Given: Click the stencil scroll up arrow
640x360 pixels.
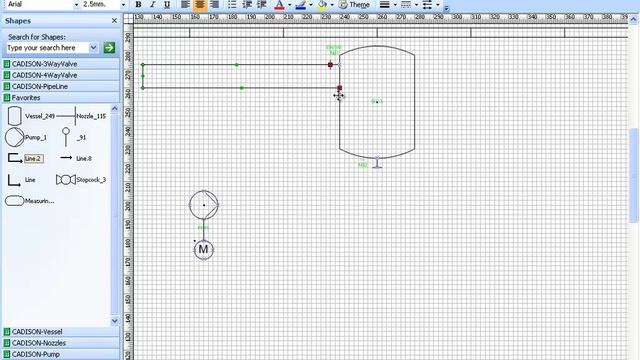Looking at the screenshot, I should pos(115,109).
